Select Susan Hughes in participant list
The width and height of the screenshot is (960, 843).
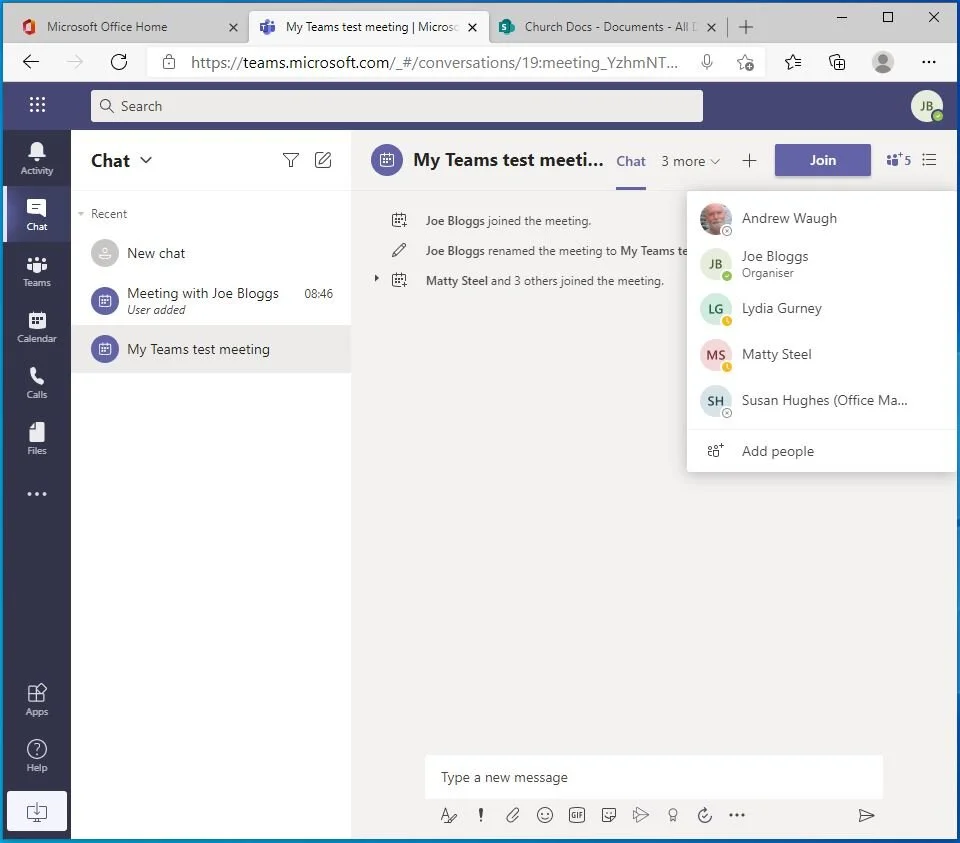tap(822, 400)
